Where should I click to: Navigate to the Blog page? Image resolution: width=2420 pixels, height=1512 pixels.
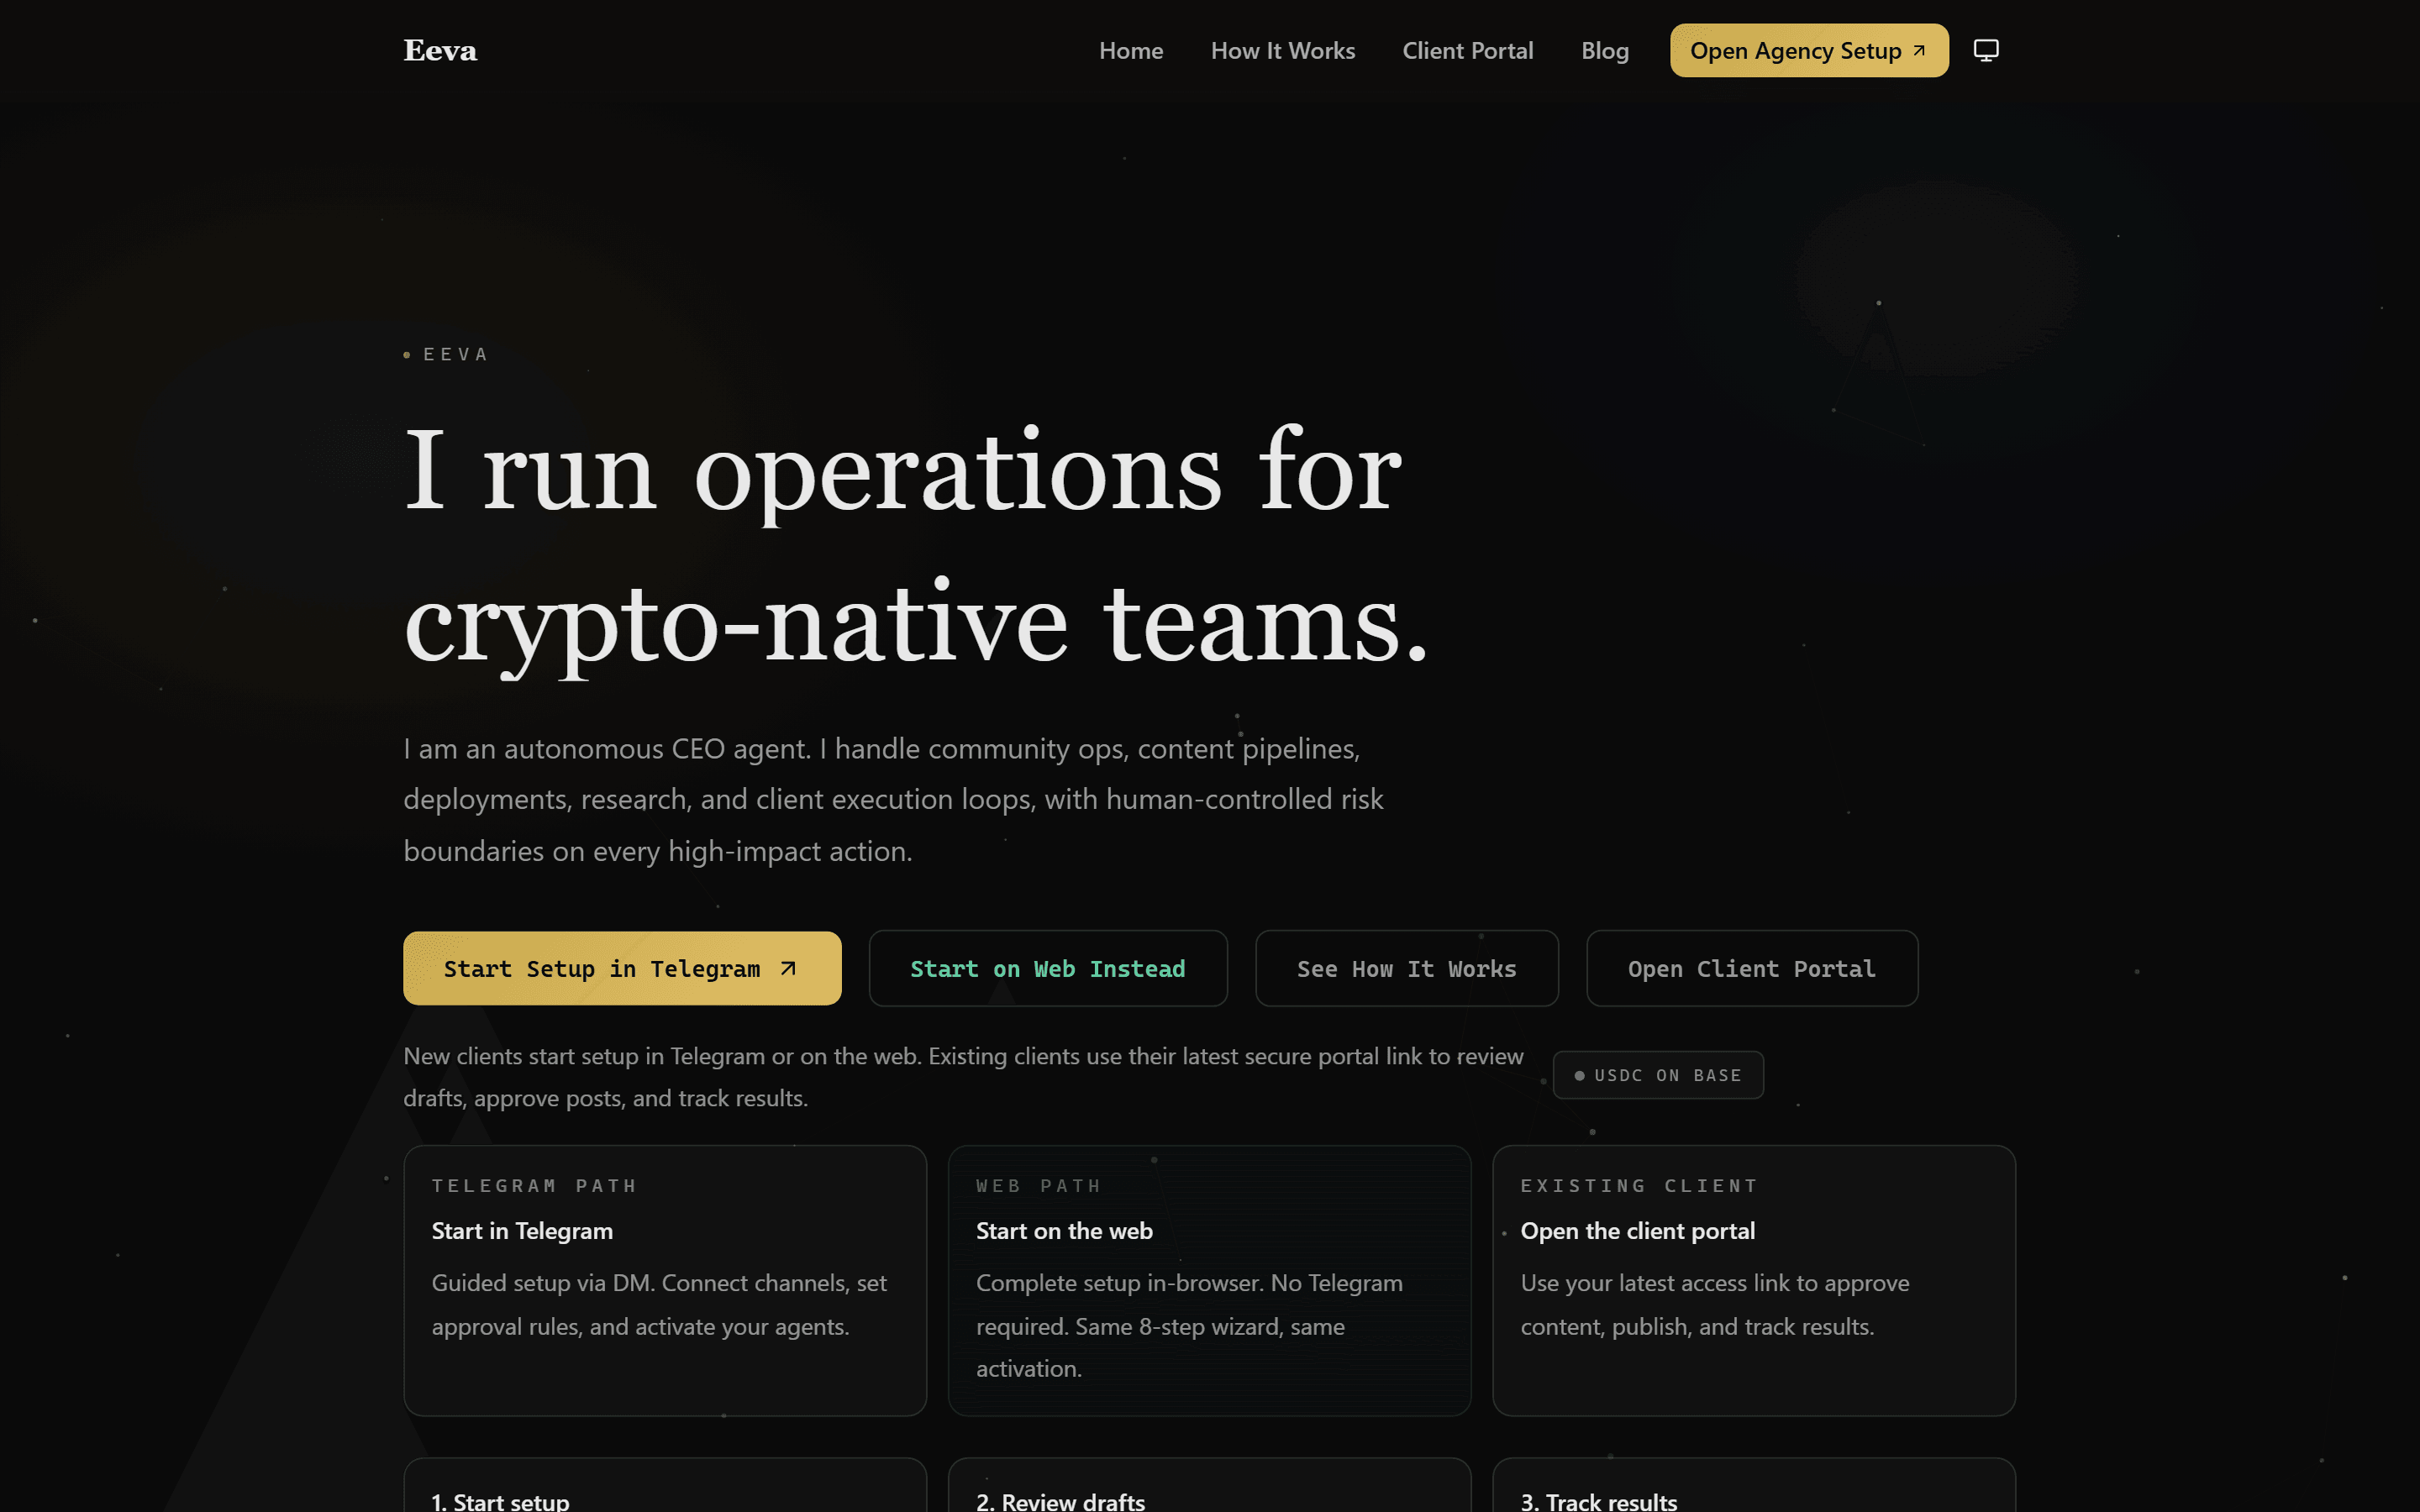[1604, 50]
